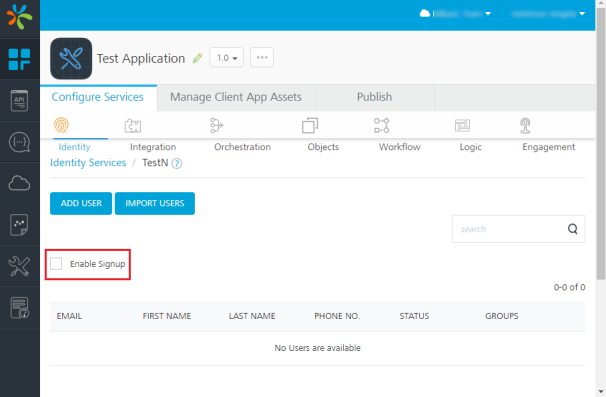Enable the Signup checkbox

[56, 264]
